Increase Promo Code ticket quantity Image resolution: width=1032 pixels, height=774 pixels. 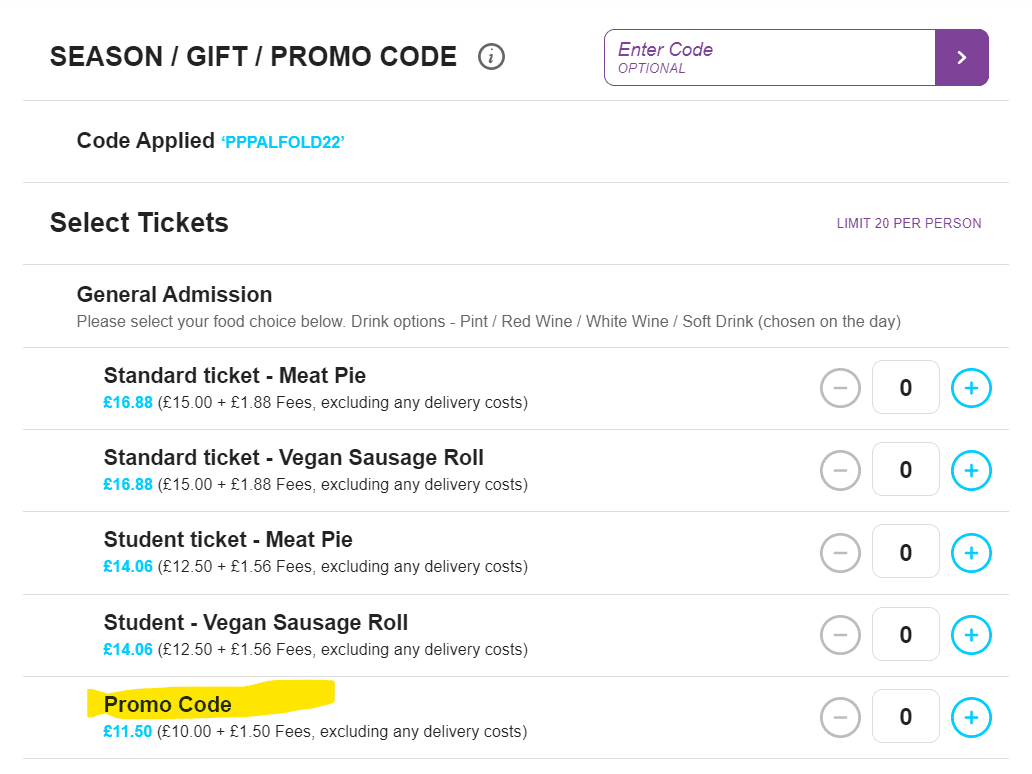[x=971, y=717]
